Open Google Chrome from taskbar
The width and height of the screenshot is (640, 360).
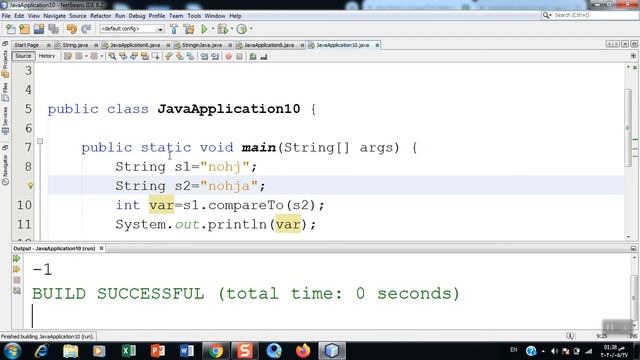[x=216, y=351]
